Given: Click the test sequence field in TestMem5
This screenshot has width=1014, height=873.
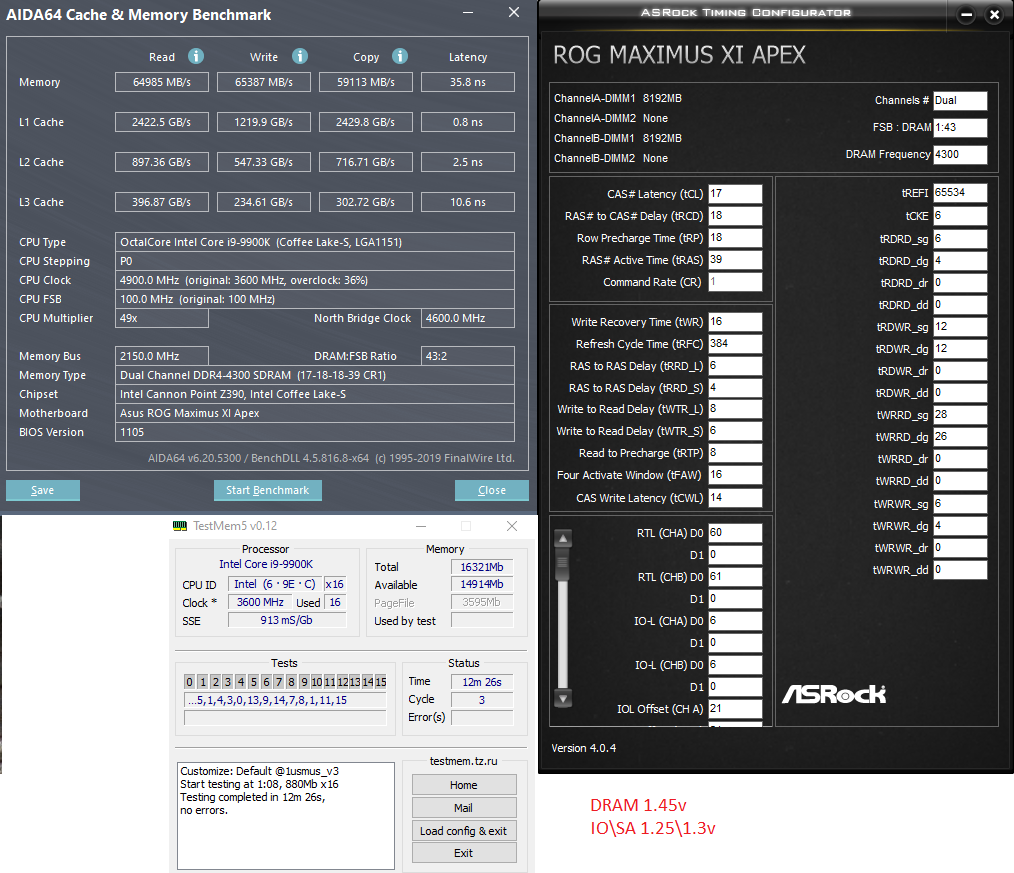Looking at the screenshot, I should 285,700.
